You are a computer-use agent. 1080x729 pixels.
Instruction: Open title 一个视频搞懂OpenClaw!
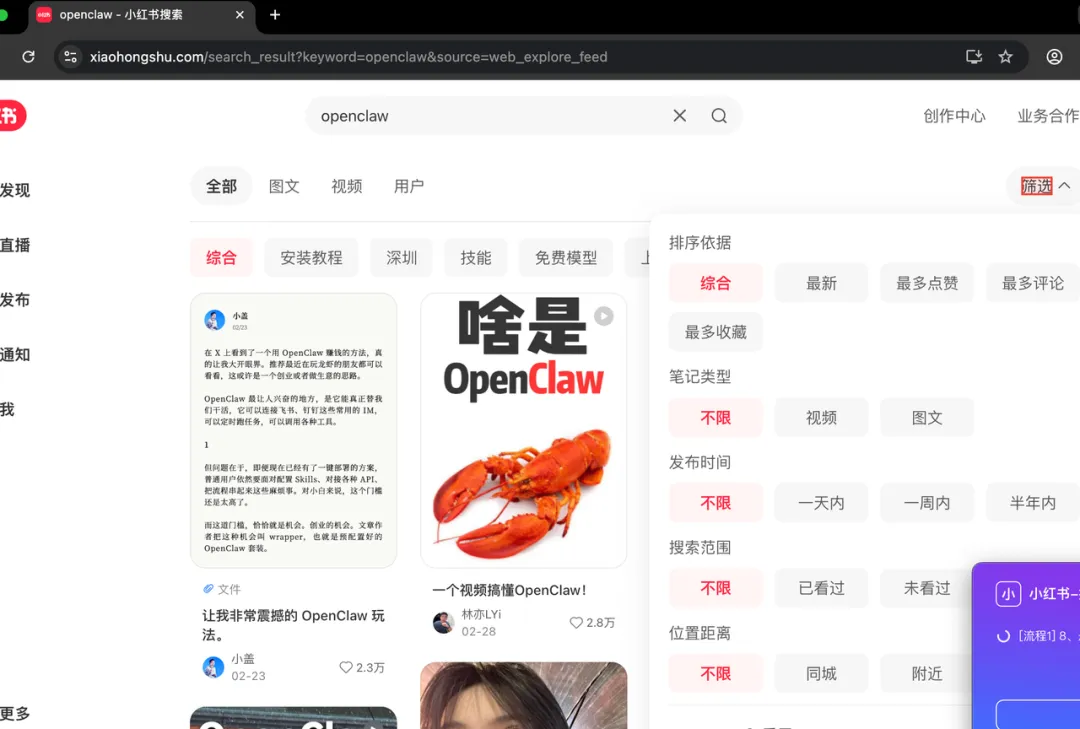(509, 591)
